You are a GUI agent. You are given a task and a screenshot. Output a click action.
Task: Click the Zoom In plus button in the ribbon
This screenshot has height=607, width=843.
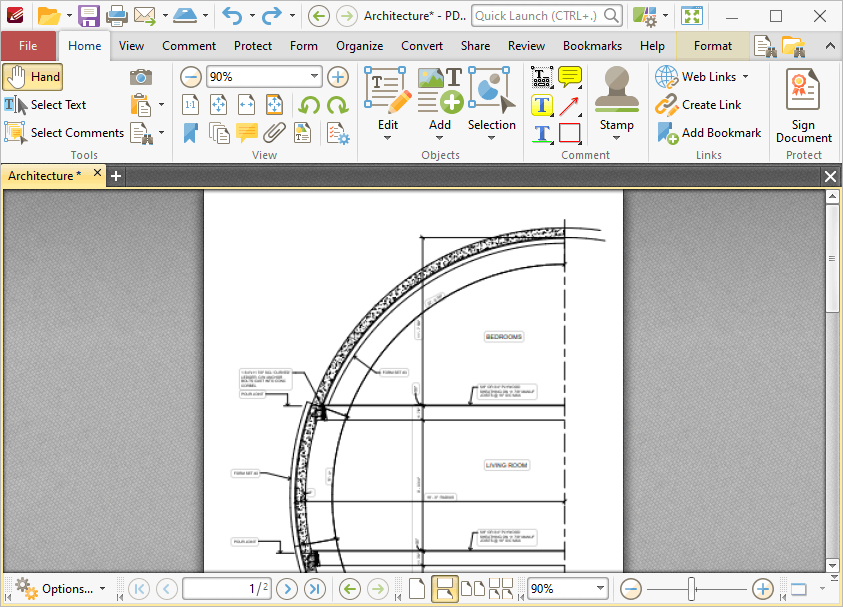point(338,77)
